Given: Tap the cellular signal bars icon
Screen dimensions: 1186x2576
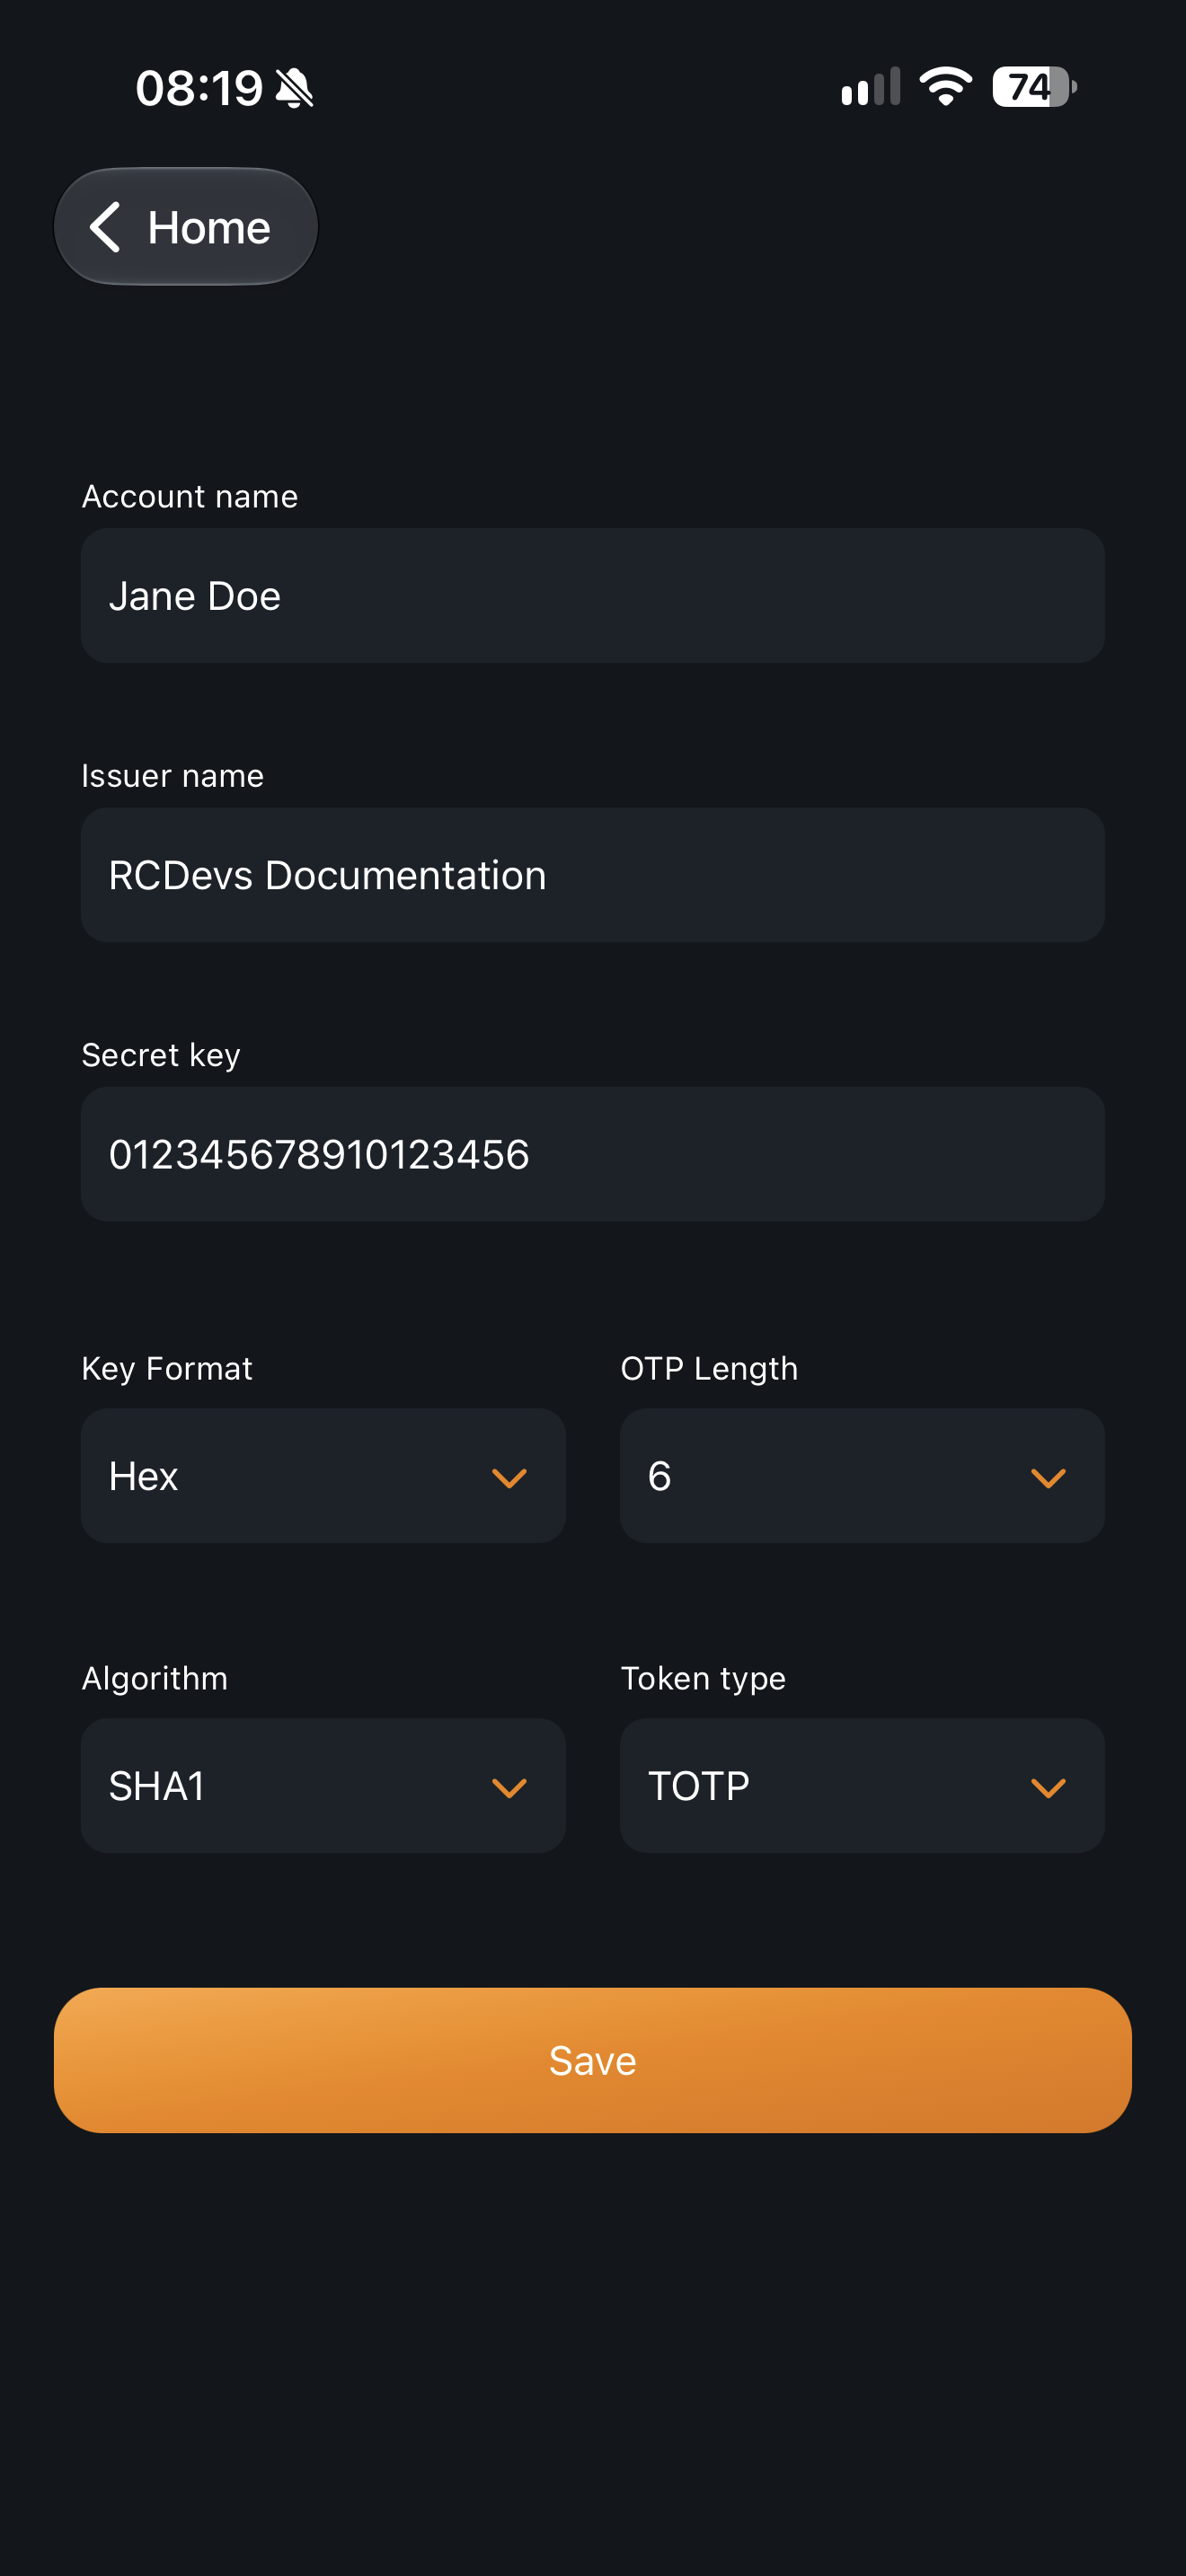Looking at the screenshot, I should [871, 87].
